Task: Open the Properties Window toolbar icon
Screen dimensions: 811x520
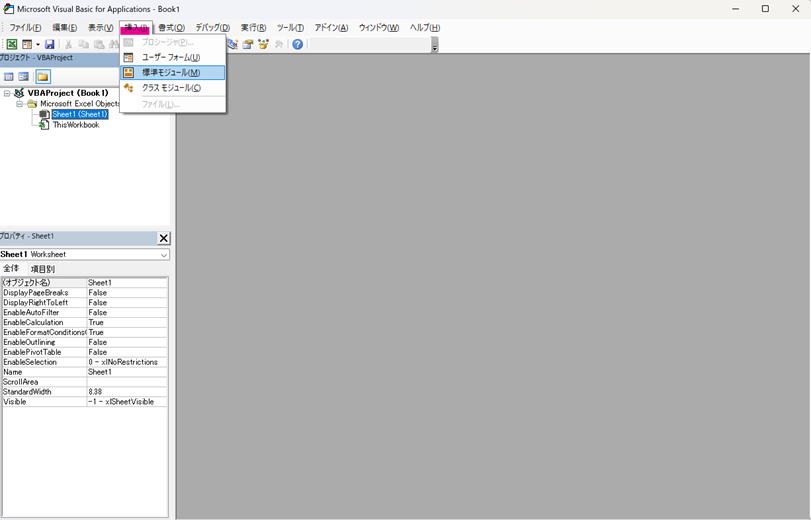Action: click(248, 44)
